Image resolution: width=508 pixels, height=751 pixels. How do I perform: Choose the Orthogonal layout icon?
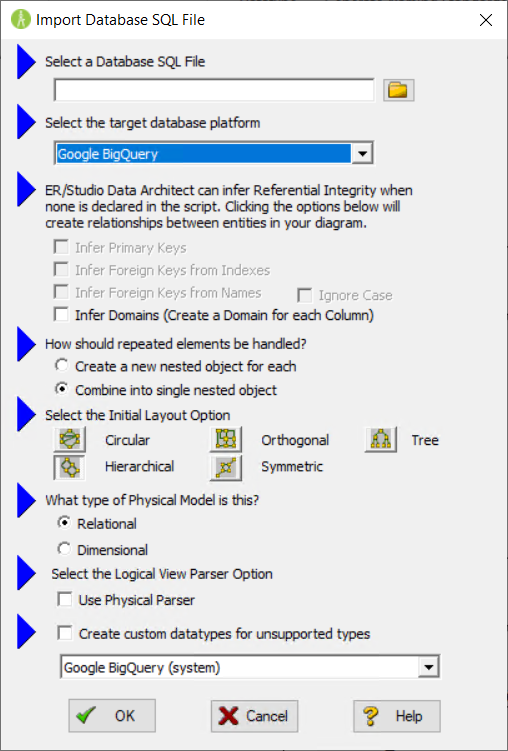click(x=226, y=440)
